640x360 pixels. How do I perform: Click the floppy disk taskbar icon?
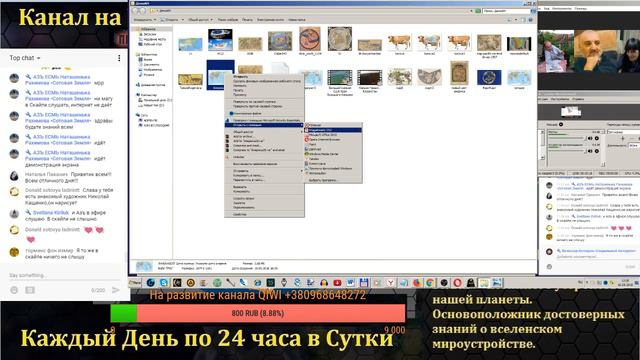(364, 282)
